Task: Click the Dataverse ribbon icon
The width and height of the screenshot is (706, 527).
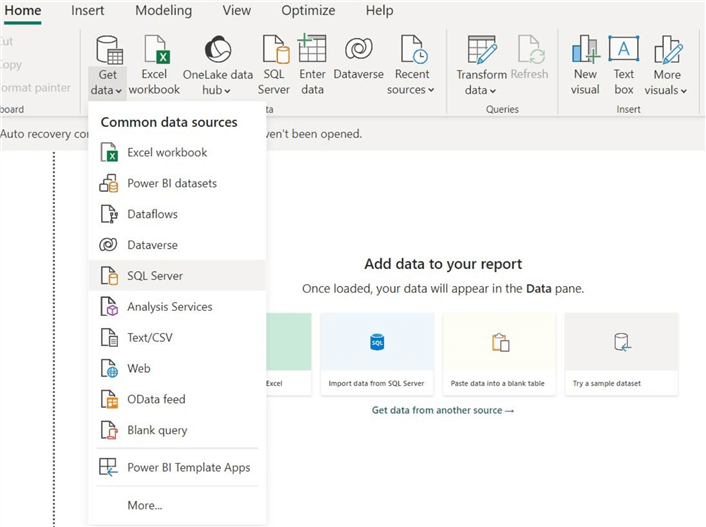Action: tap(358, 49)
